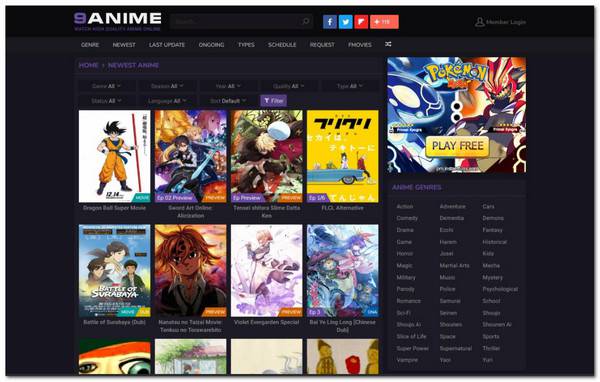The height and width of the screenshot is (382, 600).
Task: Select the Supernatural genre
Action: click(456, 348)
